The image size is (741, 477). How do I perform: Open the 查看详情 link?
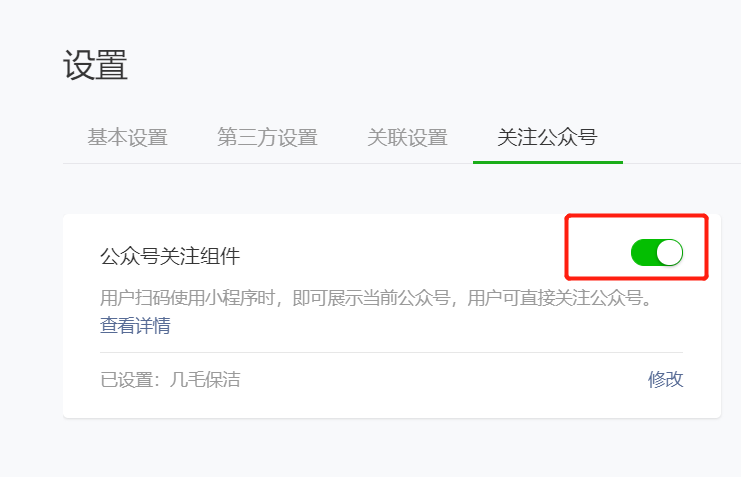[x=135, y=325]
